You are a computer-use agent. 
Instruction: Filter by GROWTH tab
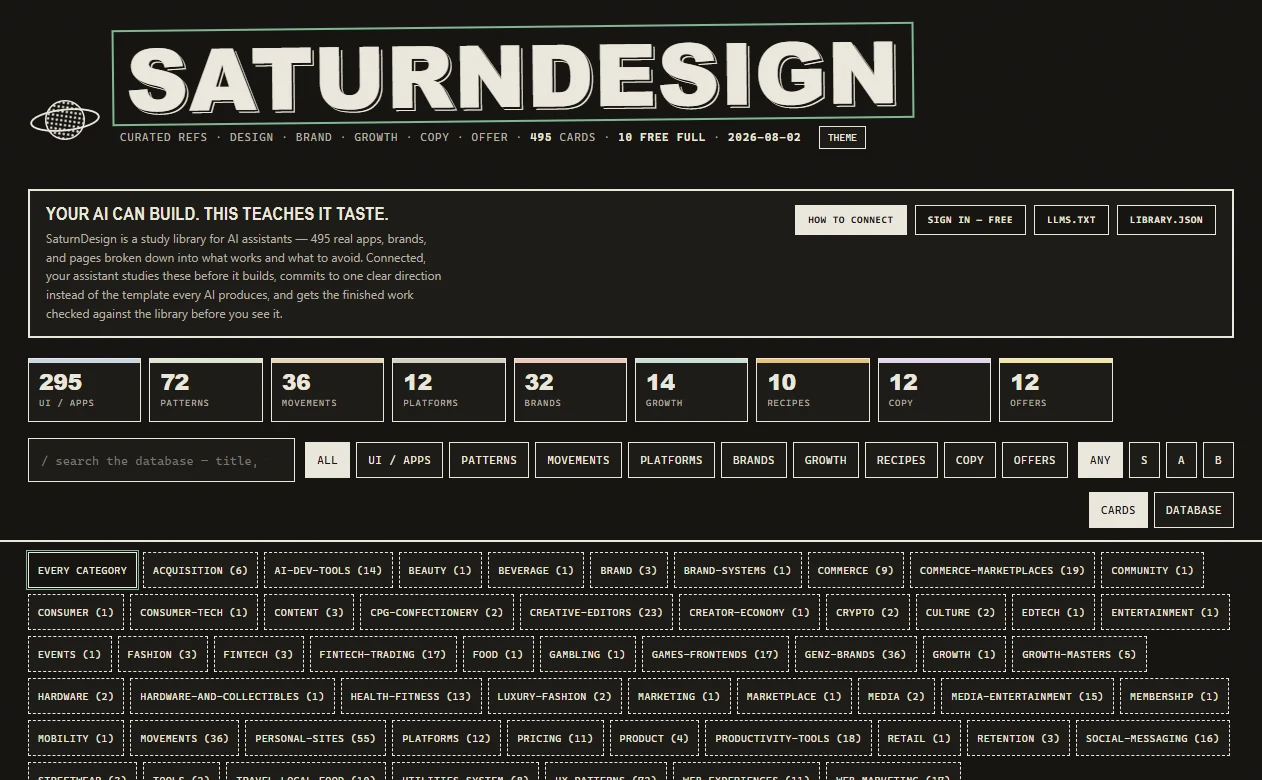(825, 460)
